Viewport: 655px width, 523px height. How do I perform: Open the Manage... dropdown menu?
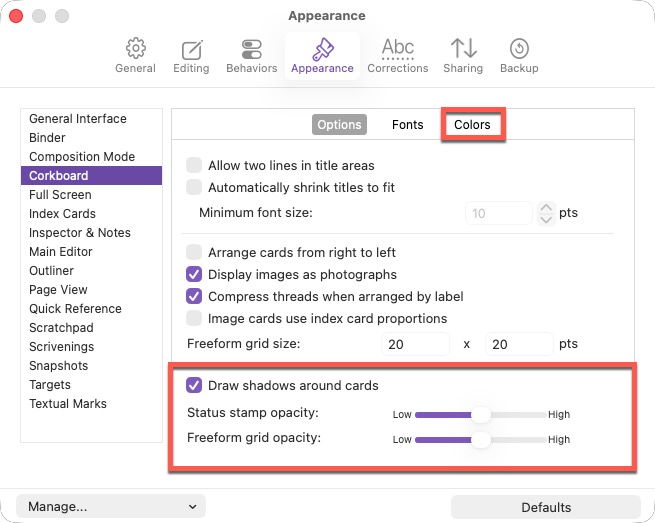(x=111, y=507)
